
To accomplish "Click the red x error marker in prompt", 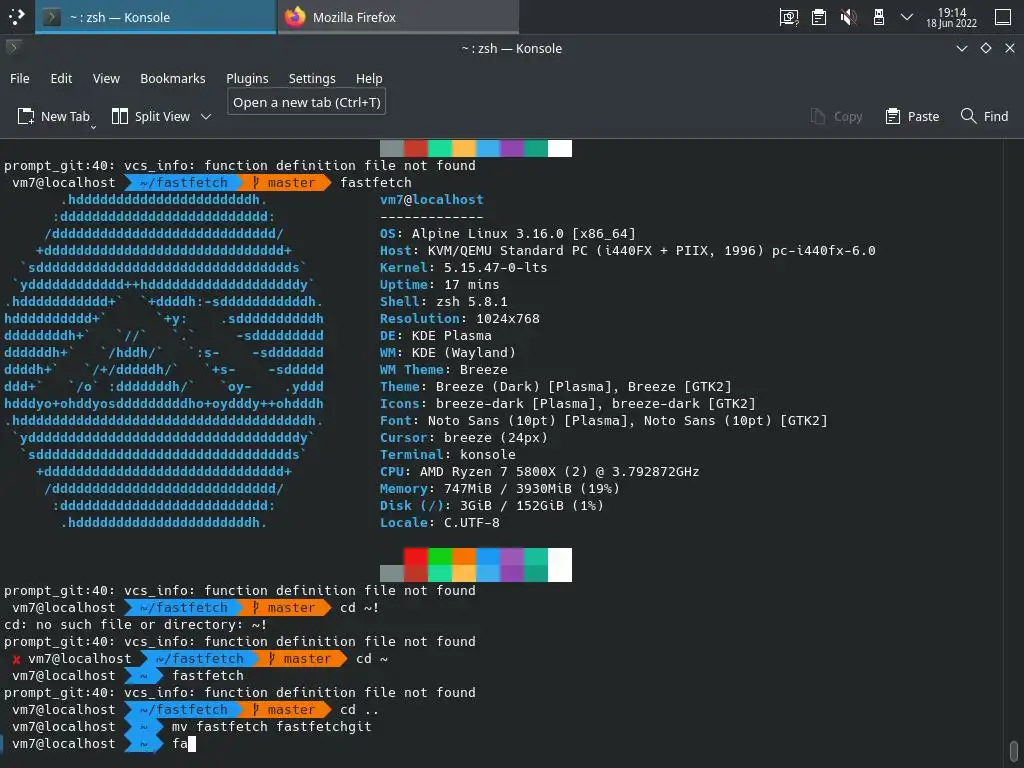I will click(16, 659).
